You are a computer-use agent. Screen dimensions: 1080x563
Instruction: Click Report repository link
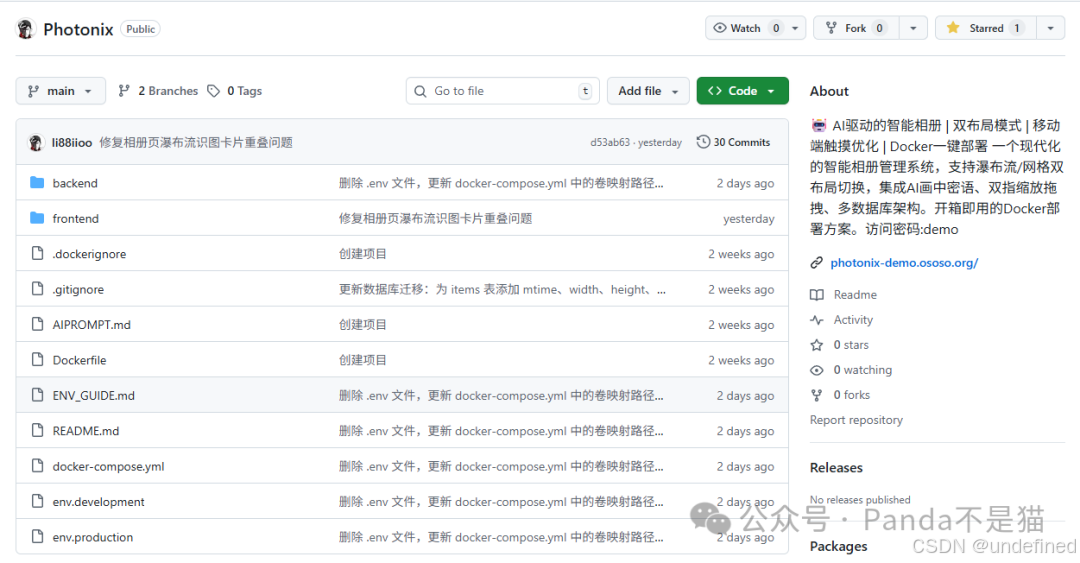pos(856,420)
